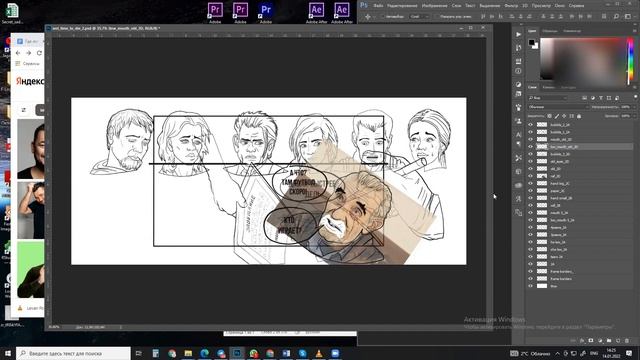This screenshot has height=360, width=640.
Task: Open the History panel icon in collapsed dock
Action: point(518,48)
